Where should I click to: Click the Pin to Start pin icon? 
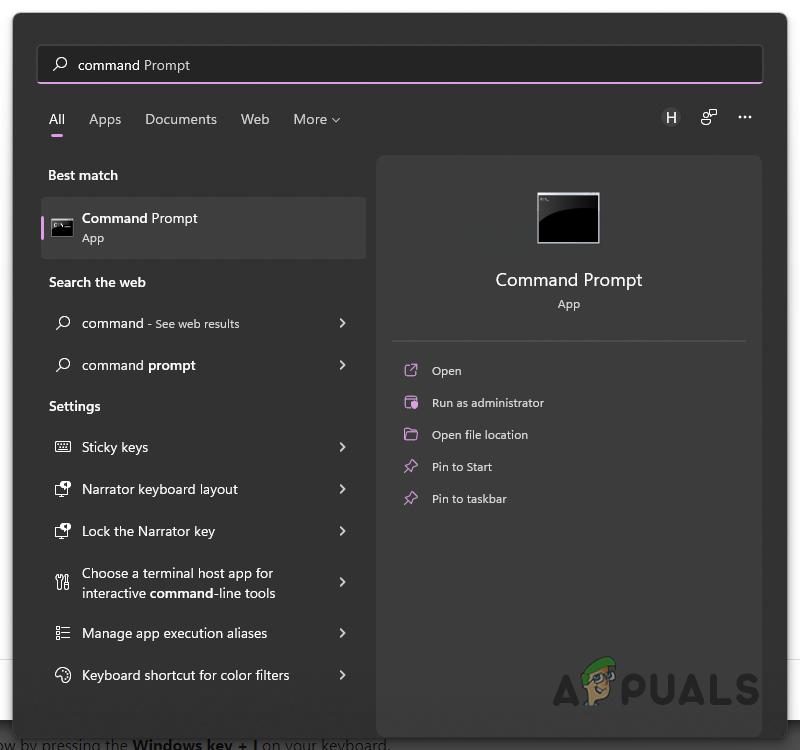(x=411, y=466)
